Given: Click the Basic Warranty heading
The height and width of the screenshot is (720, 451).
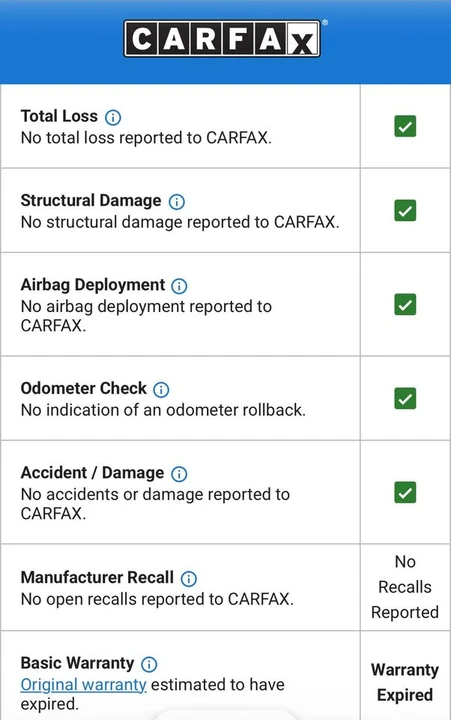Looking at the screenshot, I should 77,663.
